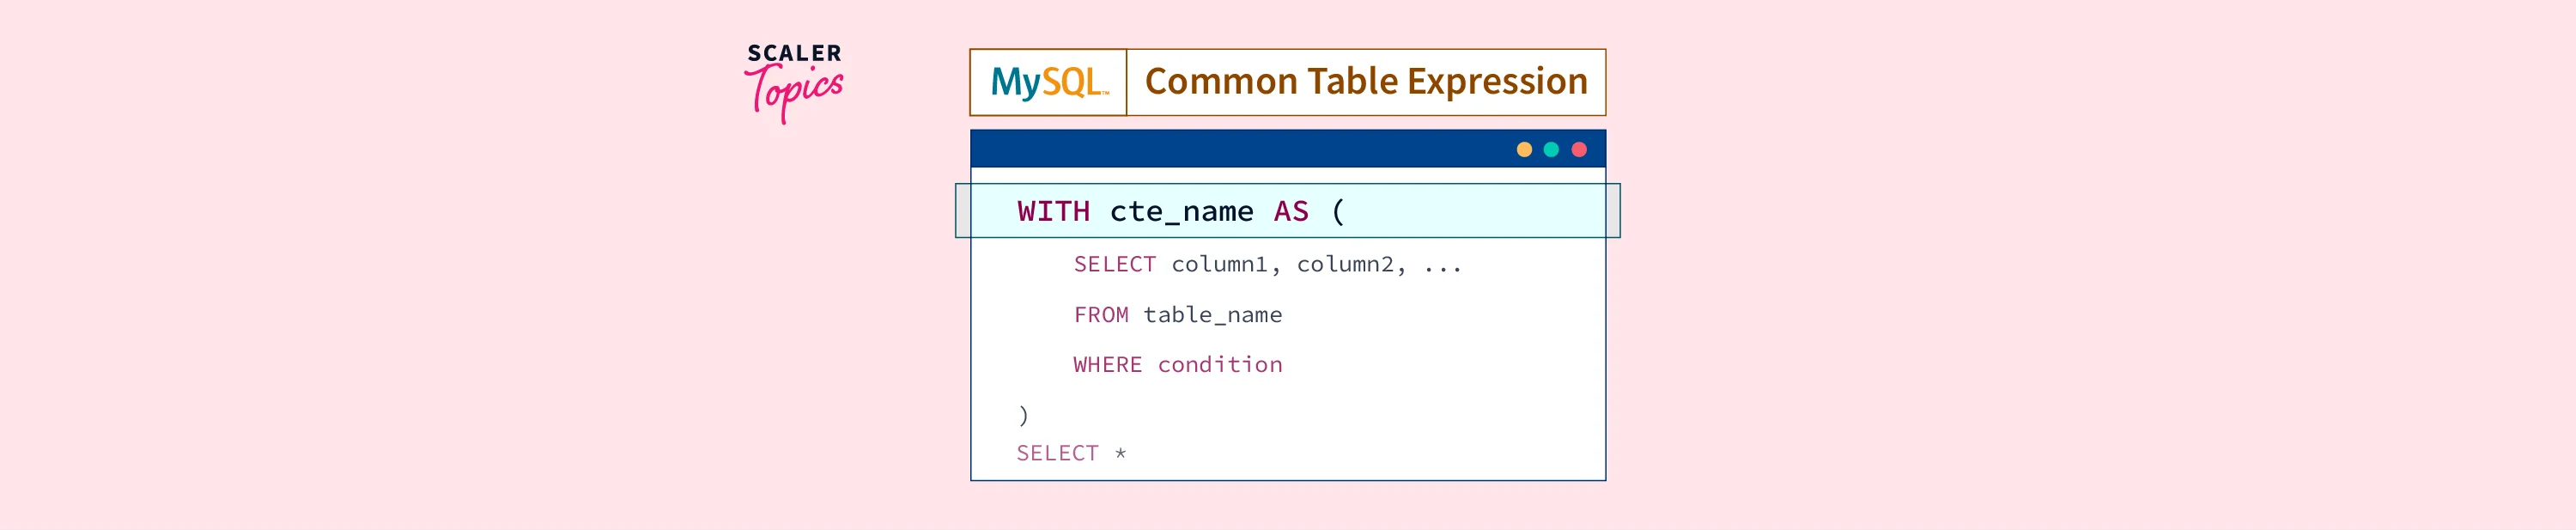Click the WITH keyword
This screenshot has width=2576, height=530.
tap(1053, 211)
